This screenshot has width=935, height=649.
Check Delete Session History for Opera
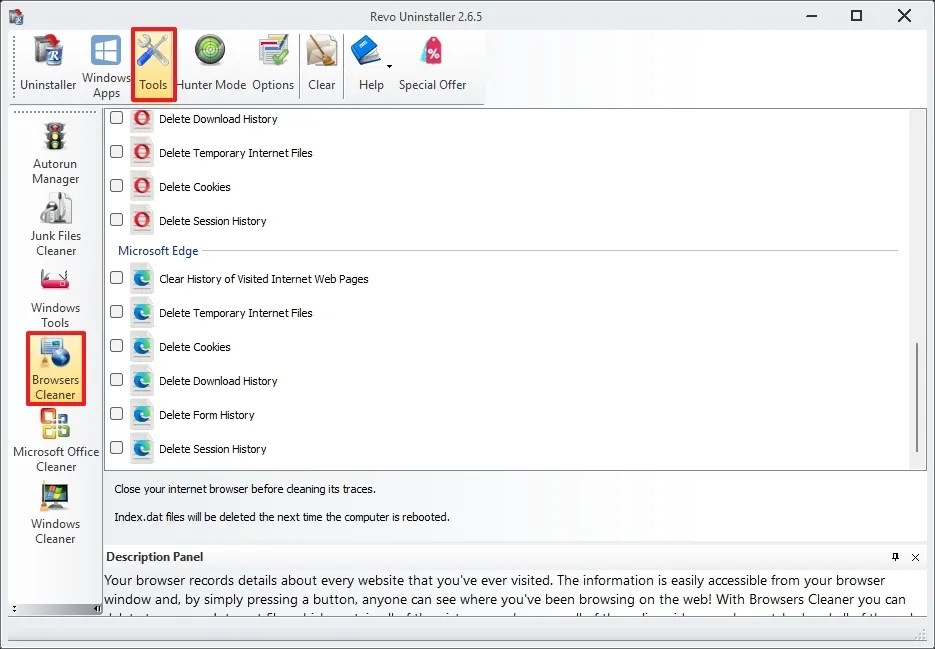116,219
